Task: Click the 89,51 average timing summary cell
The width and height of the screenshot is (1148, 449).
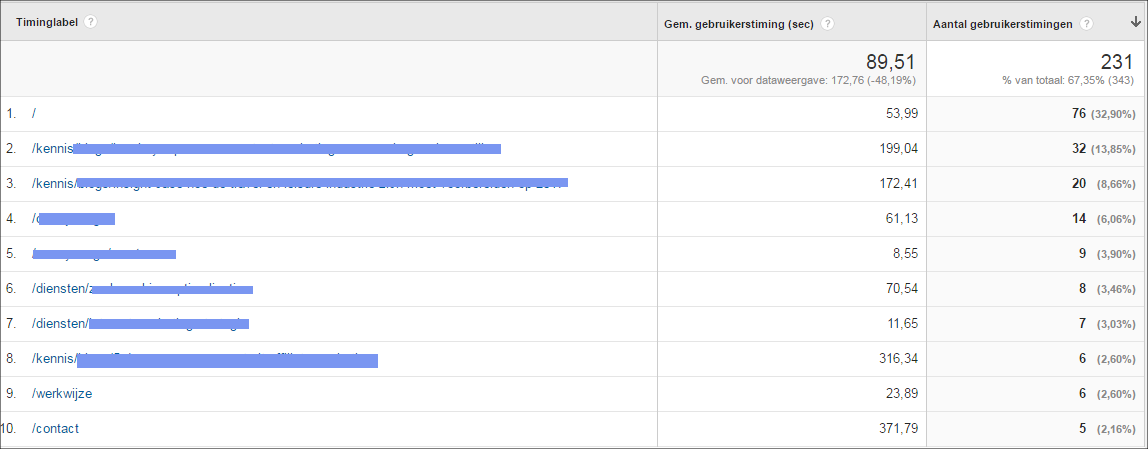Action: (x=791, y=69)
